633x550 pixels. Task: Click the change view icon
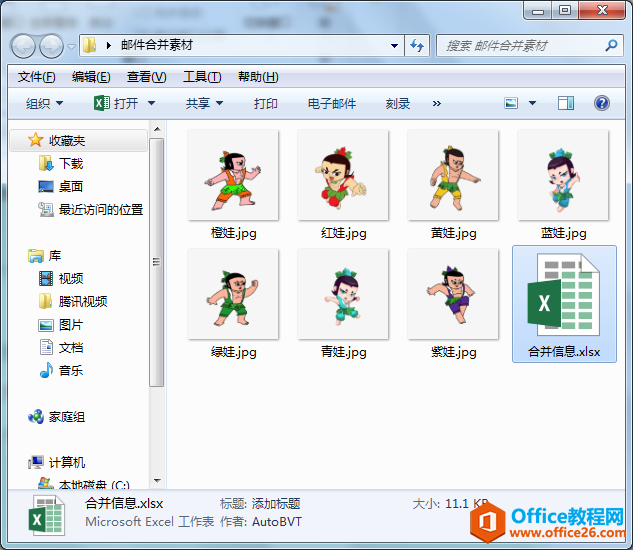click(511, 103)
